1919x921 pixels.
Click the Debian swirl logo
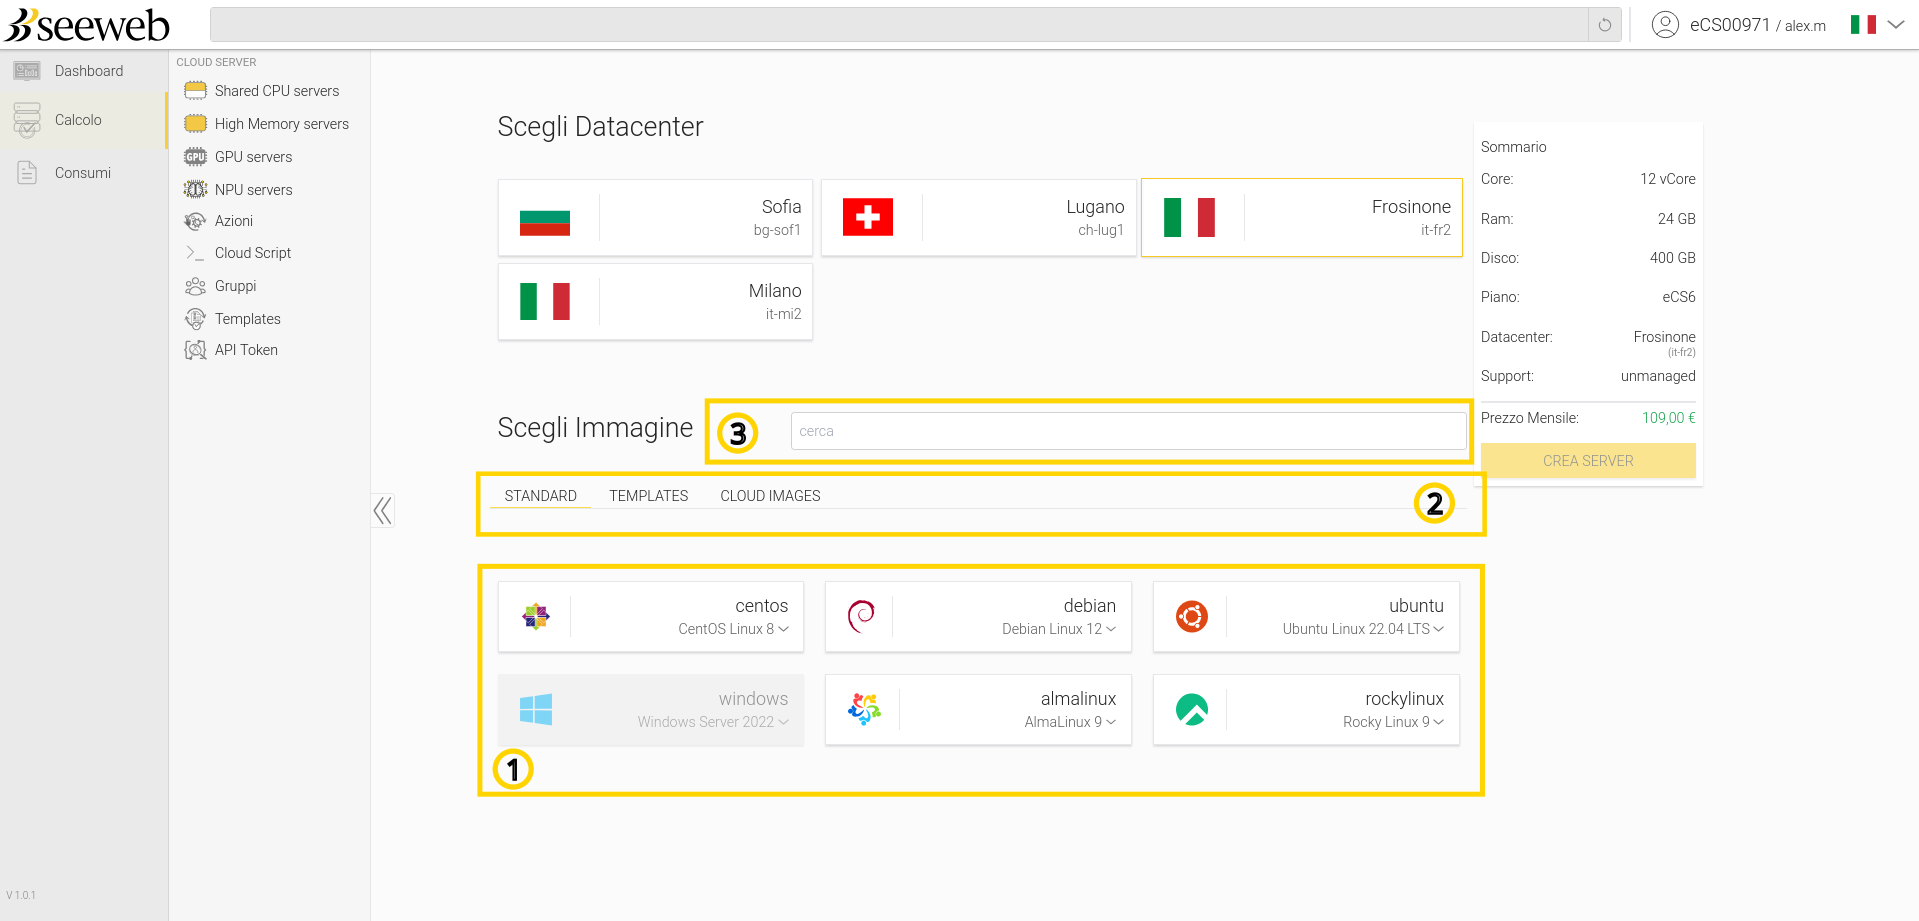pos(861,617)
